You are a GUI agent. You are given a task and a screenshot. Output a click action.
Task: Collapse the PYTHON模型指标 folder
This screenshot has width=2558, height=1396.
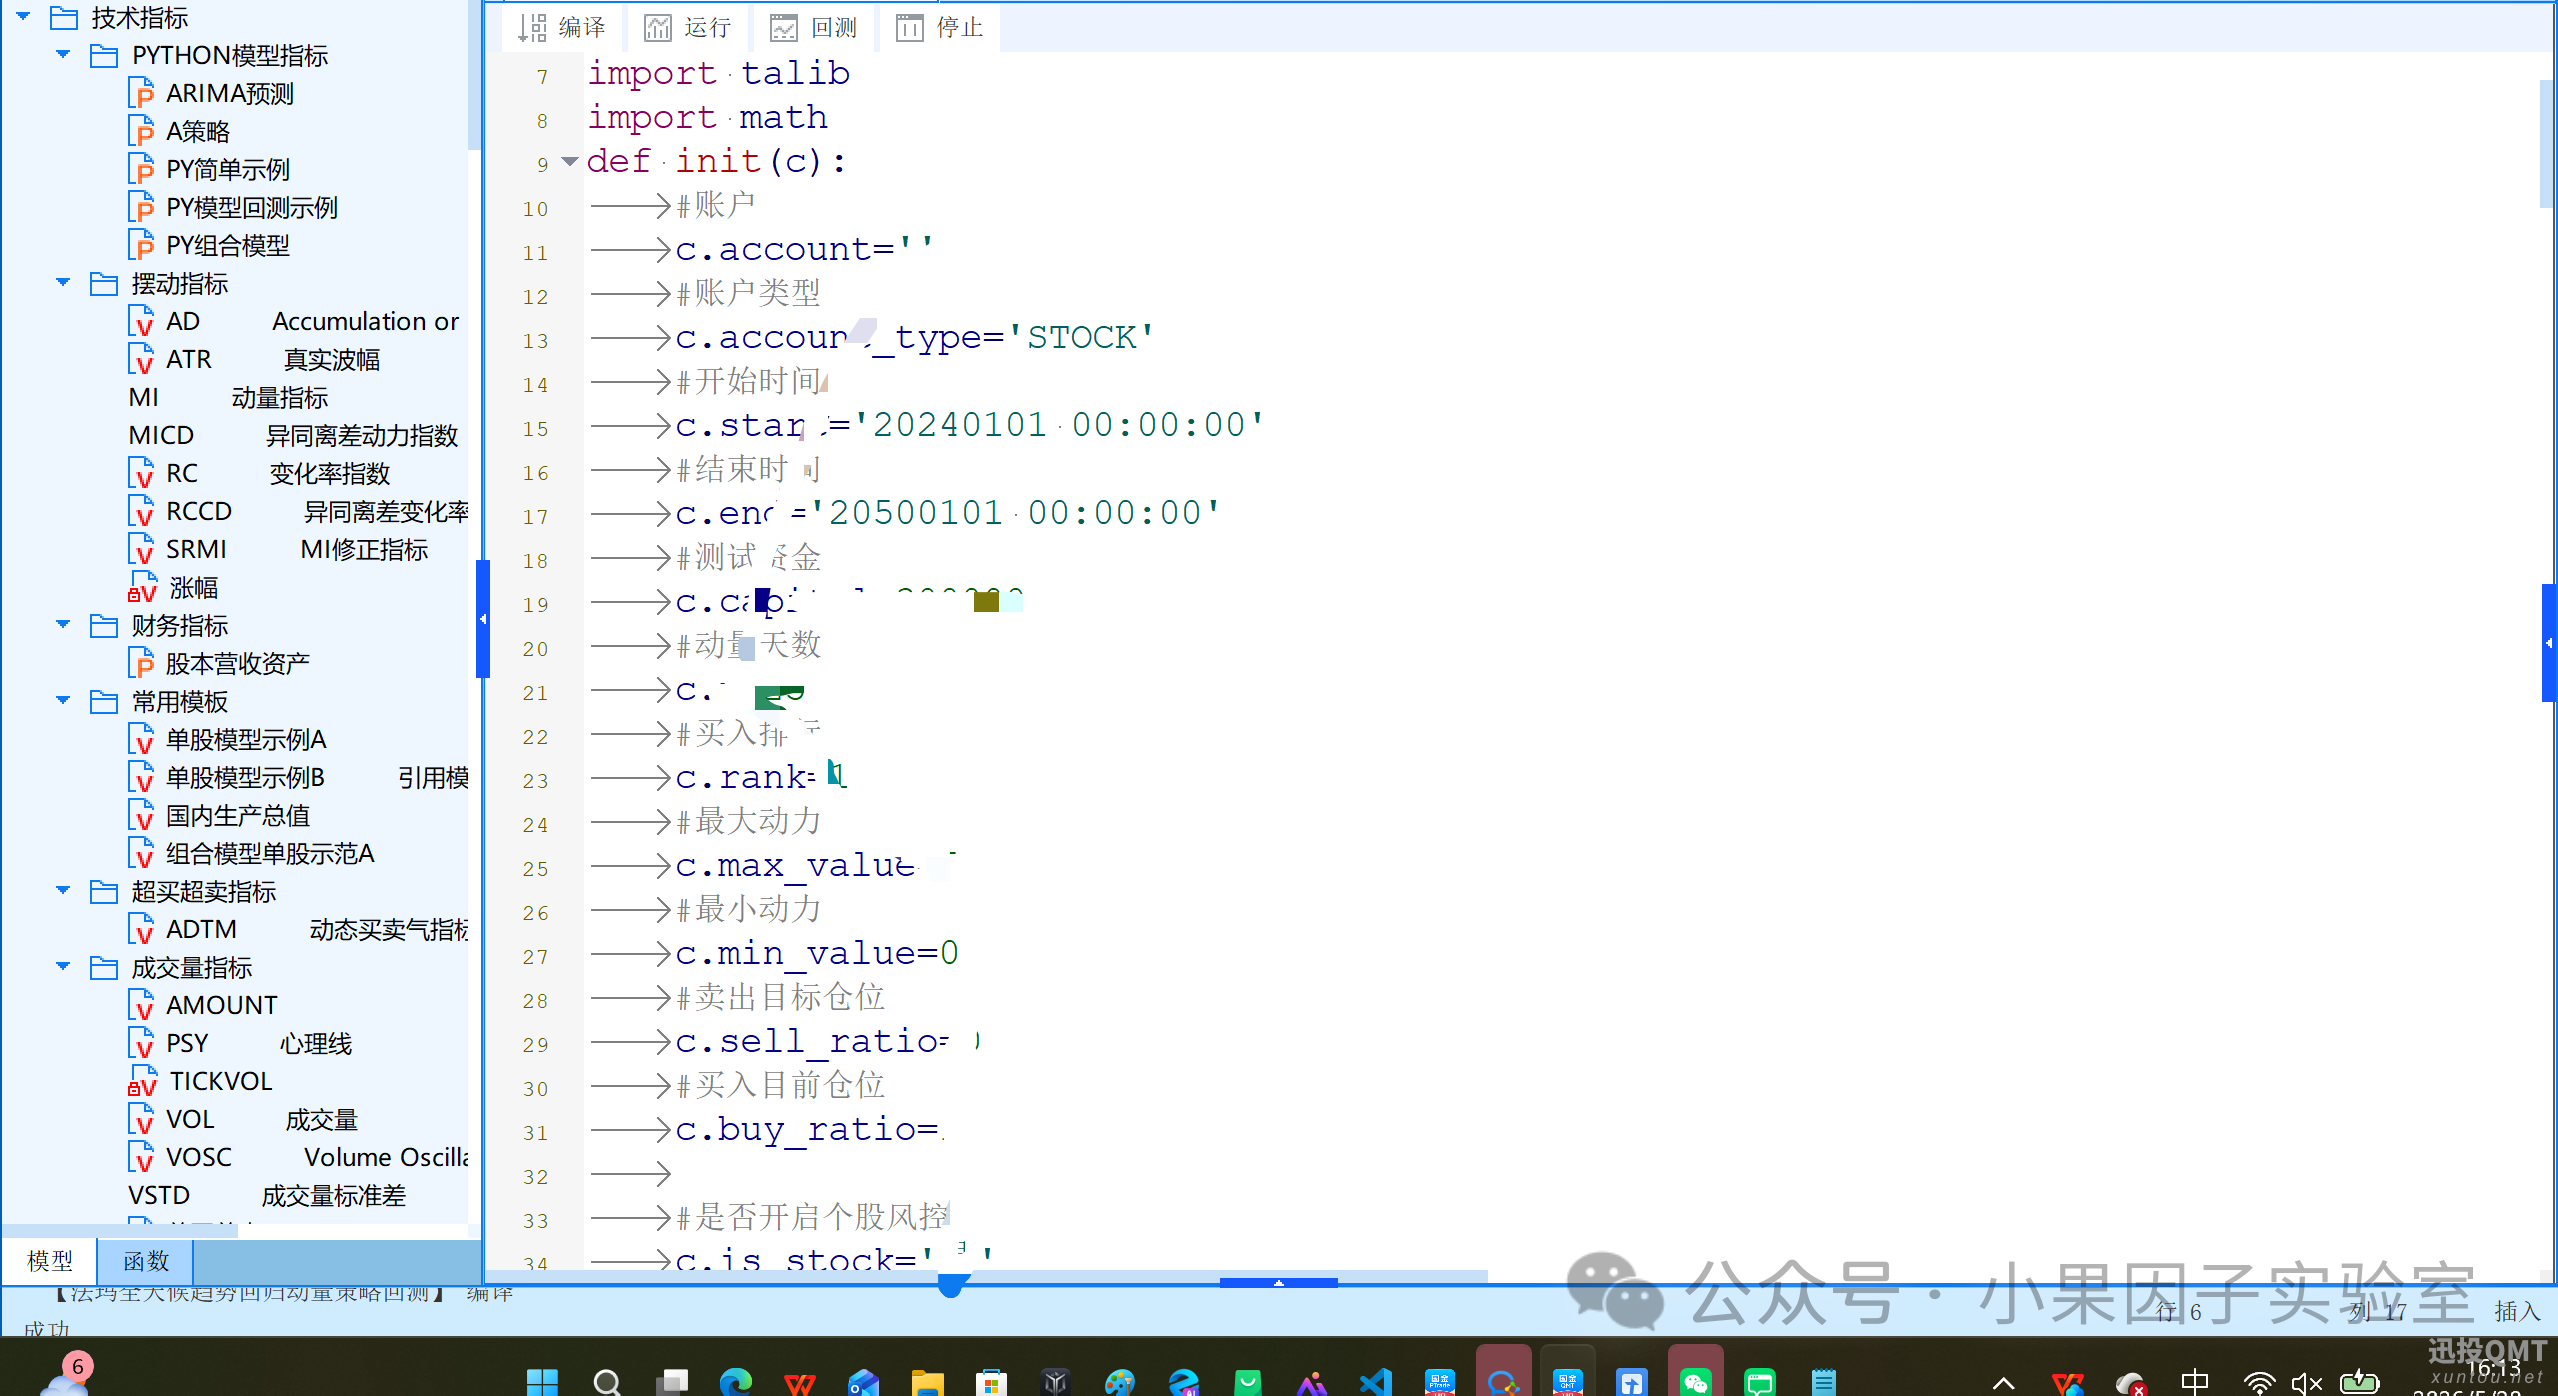click(63, 55)
